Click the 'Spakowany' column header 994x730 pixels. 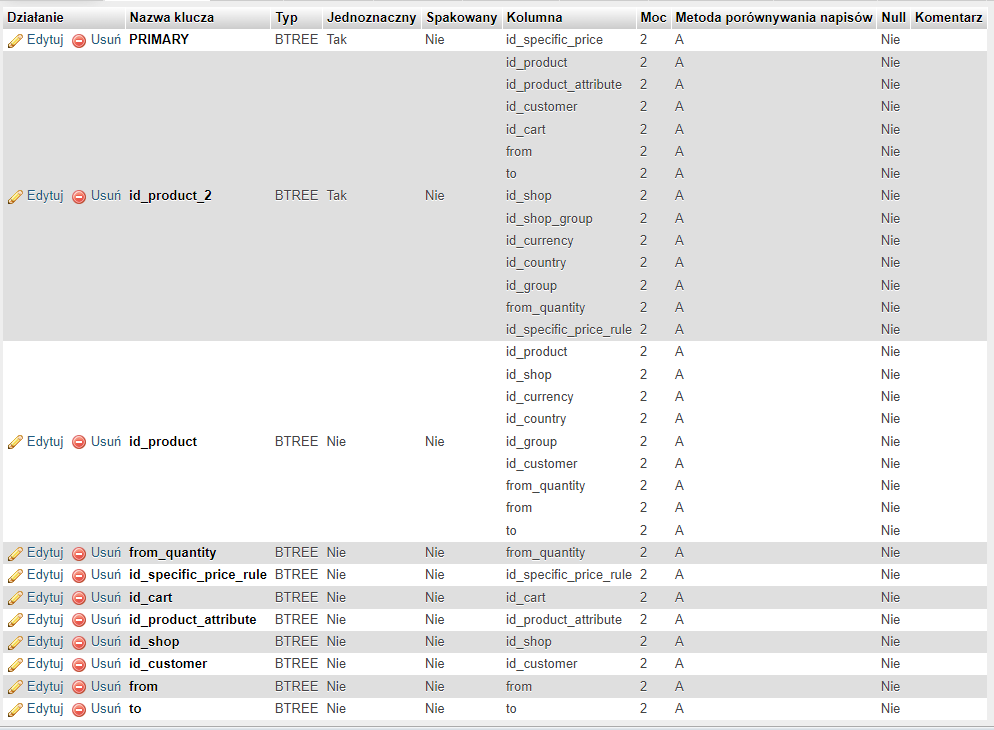[x=462, y=18]
